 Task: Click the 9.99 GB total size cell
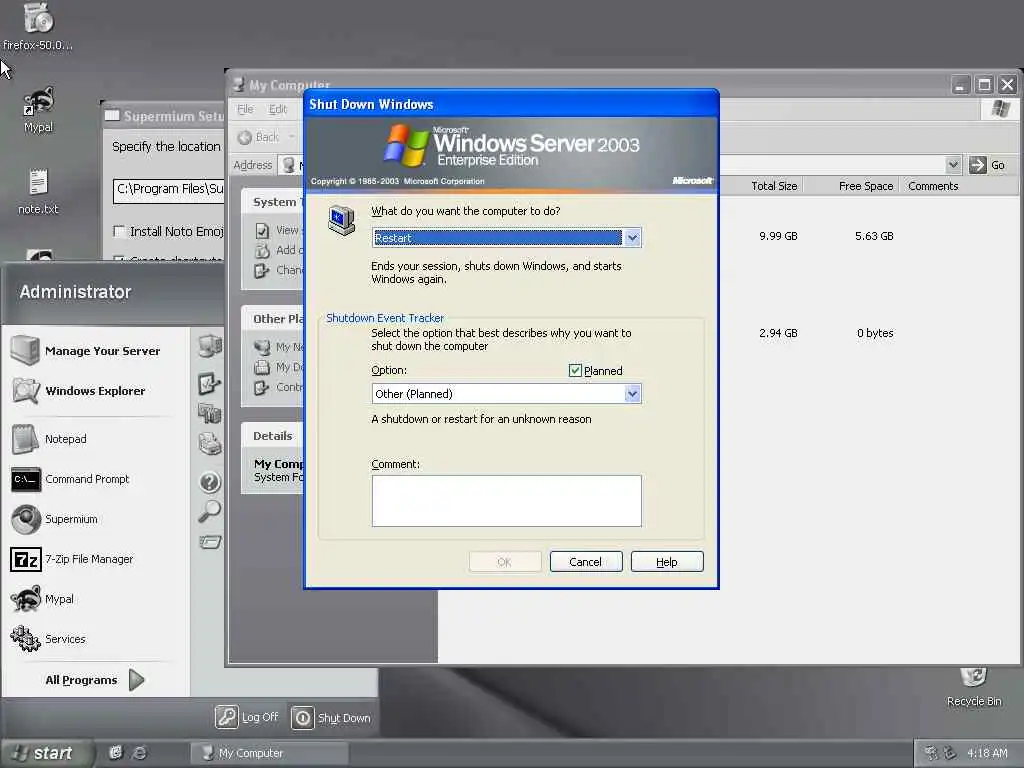coord(778,236)
